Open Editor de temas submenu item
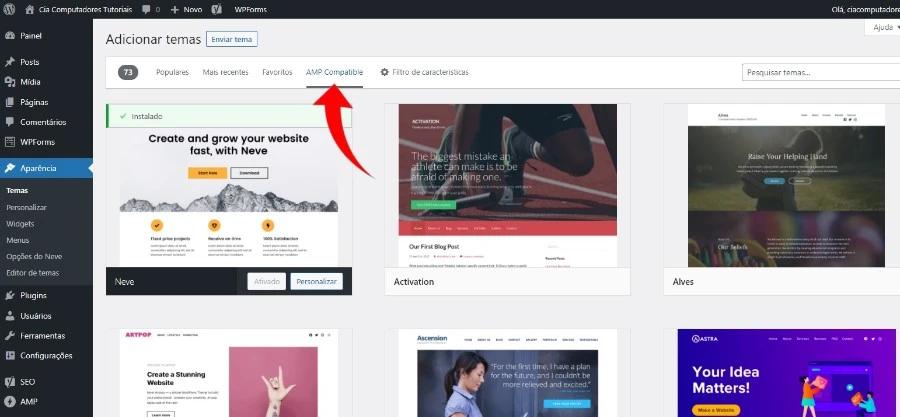This screenshot has height=417, width=900. coord(32,273)
